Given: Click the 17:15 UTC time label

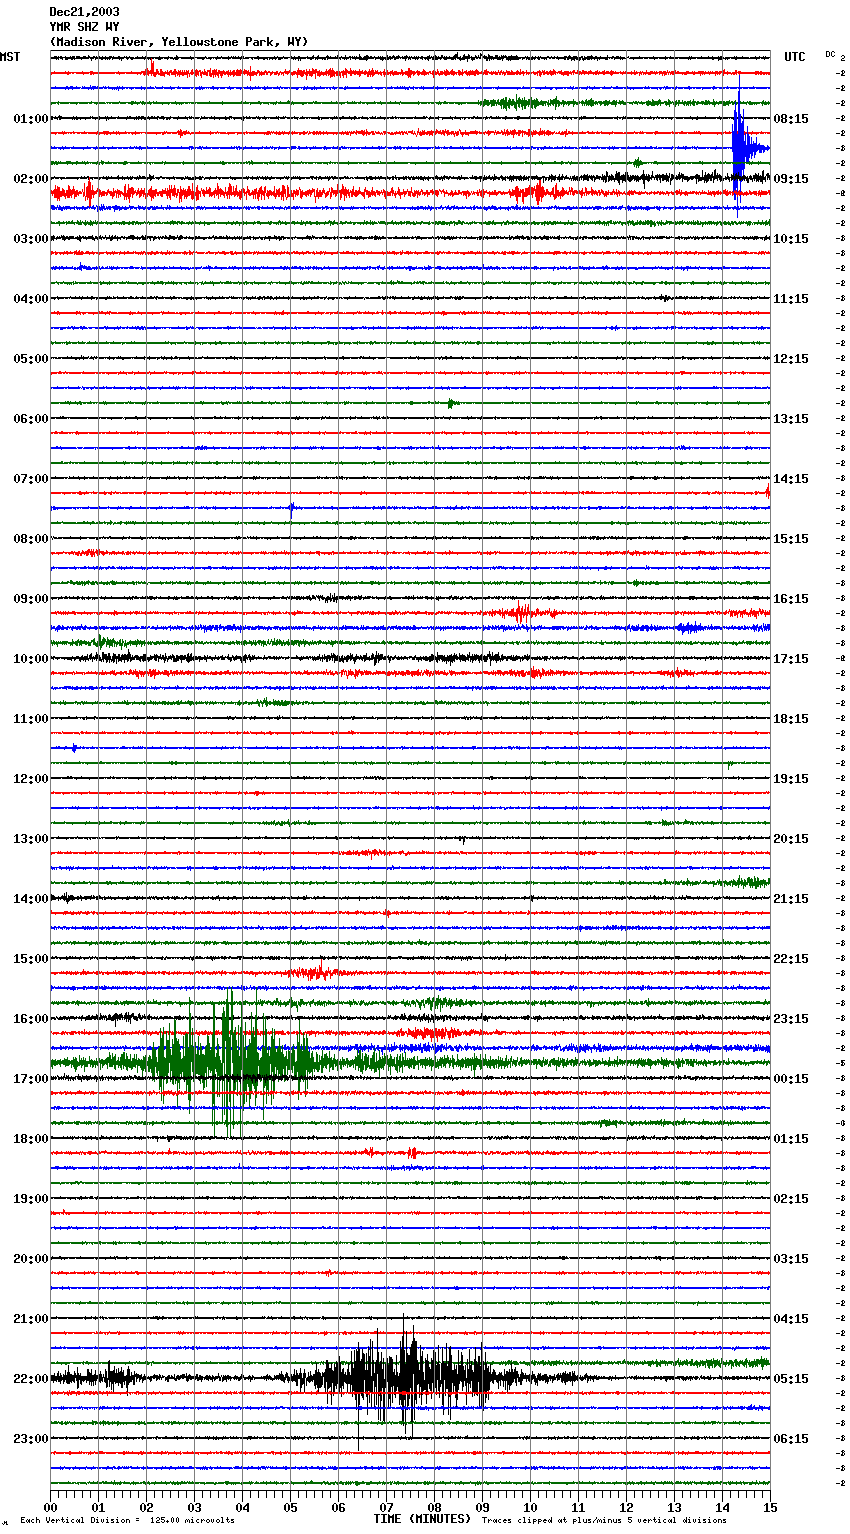Looking at the screenshot, I should pyautogui.click(x=791, y=659).
